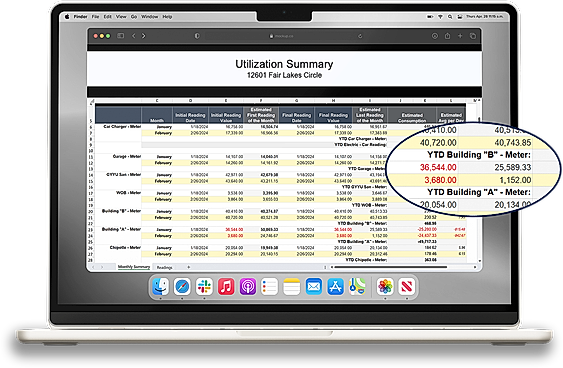Switch to the Readings sheet tab
563x368 pixels.
[x=164, y=267]
